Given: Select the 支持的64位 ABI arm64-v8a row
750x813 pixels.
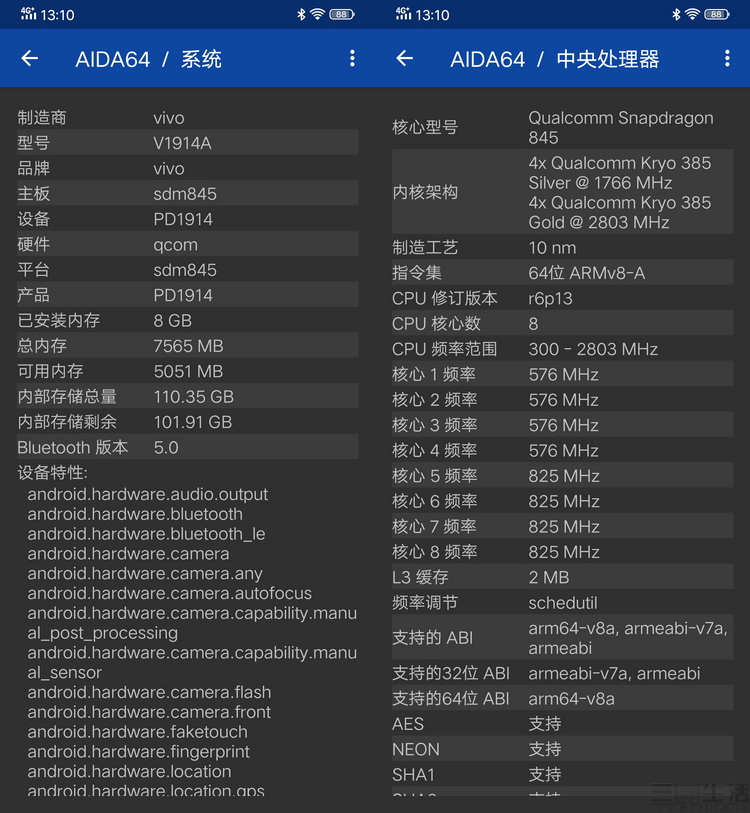Looking at the screenshot, I should pyautogui.click(x=563, y=698).
